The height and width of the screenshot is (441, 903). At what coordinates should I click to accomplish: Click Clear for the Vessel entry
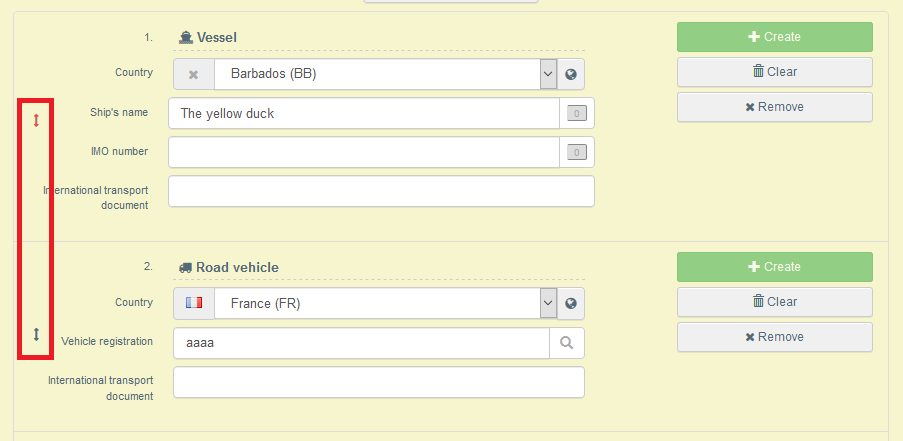[775, 72]
